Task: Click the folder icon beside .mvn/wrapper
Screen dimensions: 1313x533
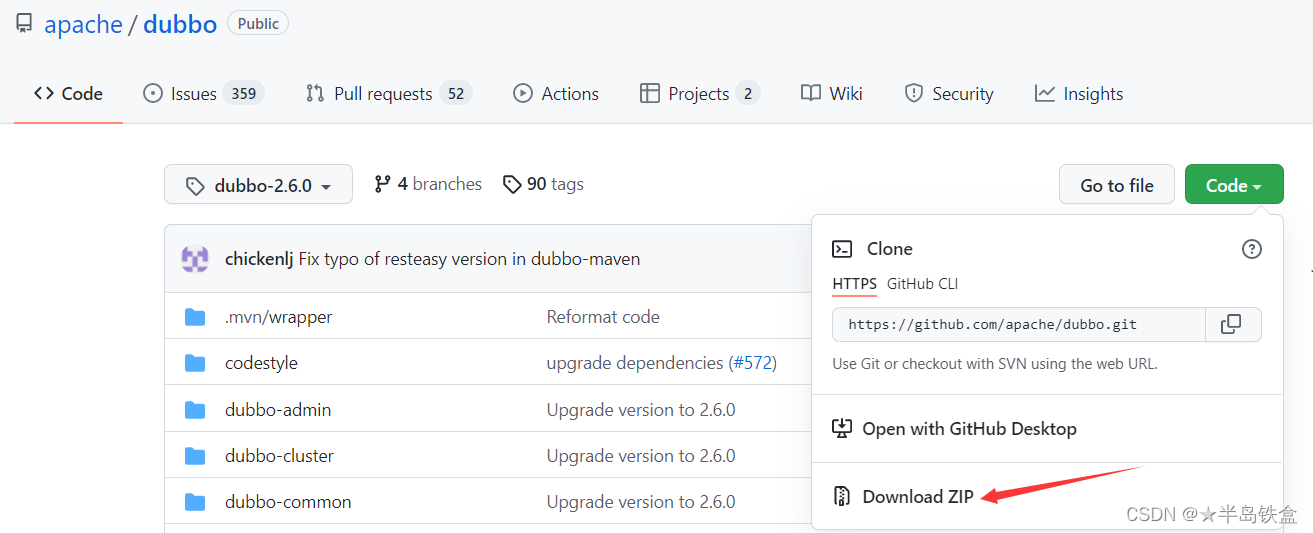Action: point(195,317)
